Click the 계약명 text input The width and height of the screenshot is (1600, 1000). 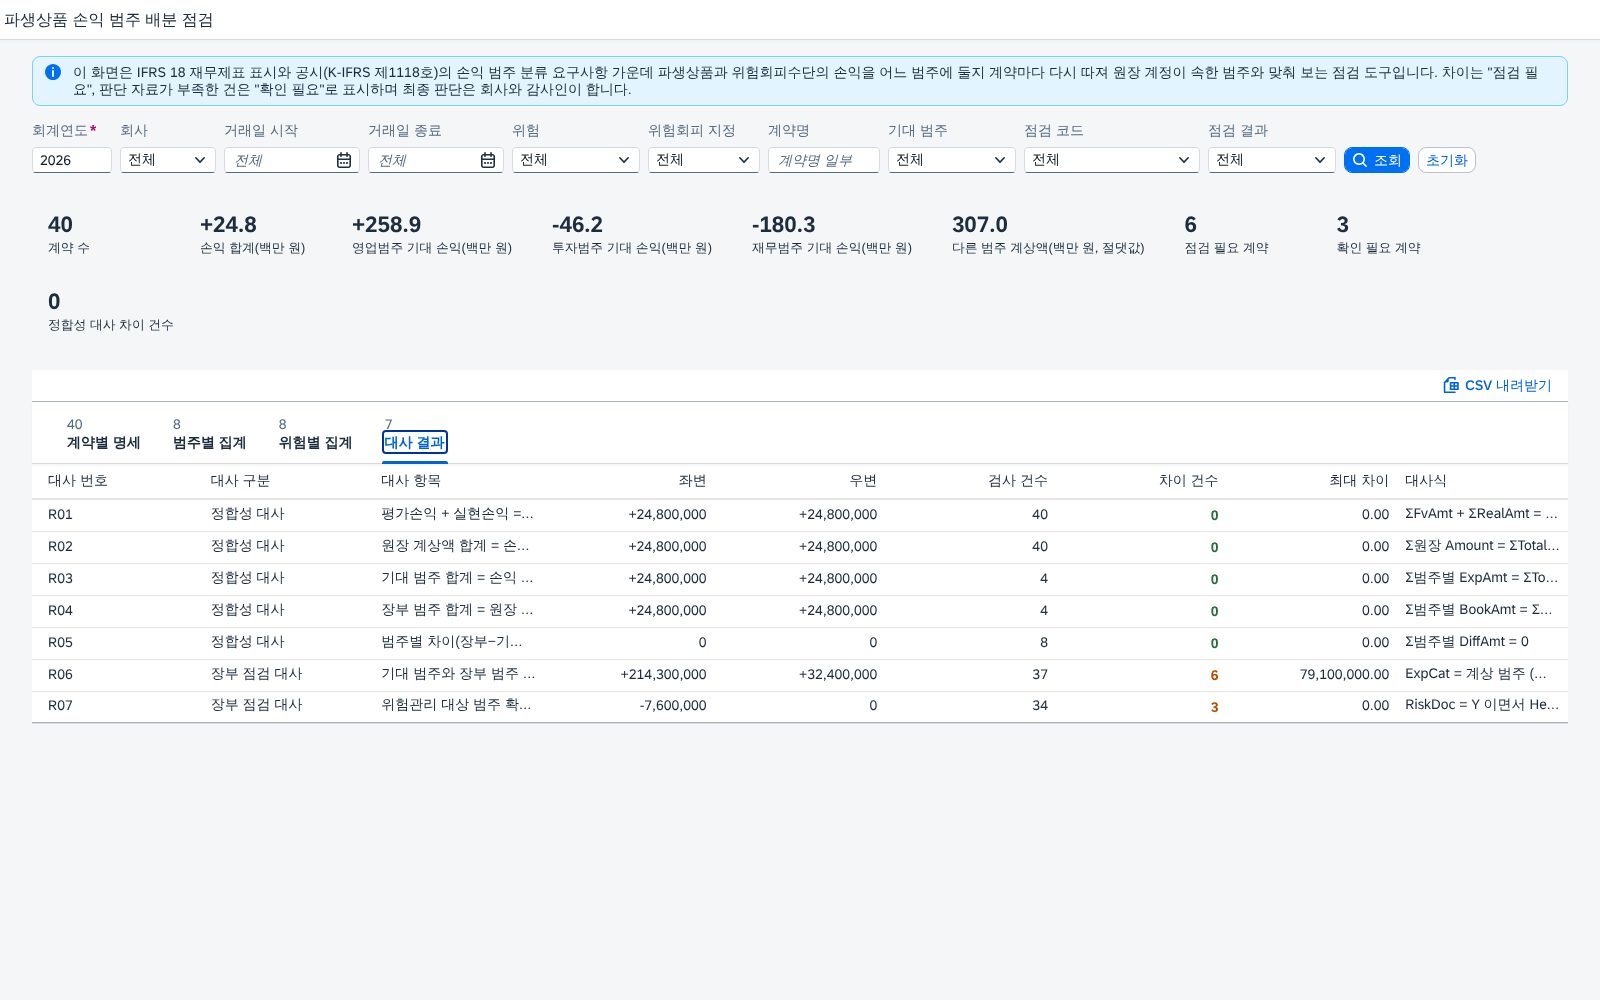[824, 160]
